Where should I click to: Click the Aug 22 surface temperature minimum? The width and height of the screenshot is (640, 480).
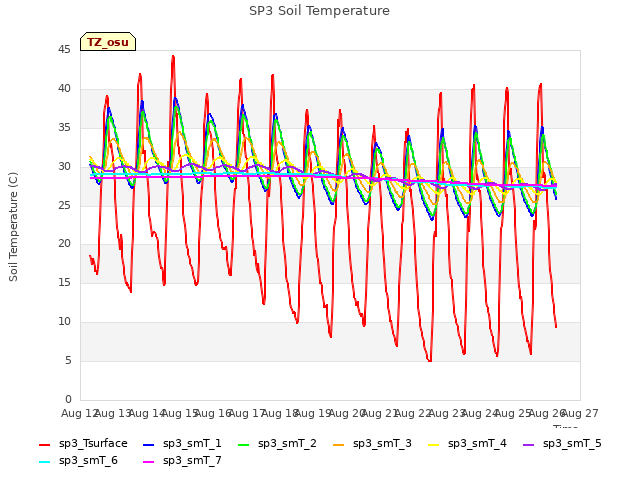click(x=430, y=361)
